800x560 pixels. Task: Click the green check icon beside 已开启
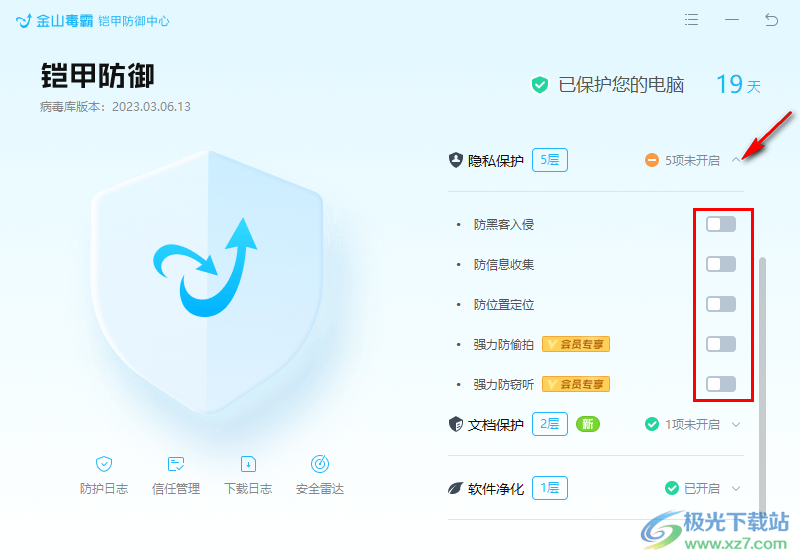pyautogui.click(x=672, y=488)
